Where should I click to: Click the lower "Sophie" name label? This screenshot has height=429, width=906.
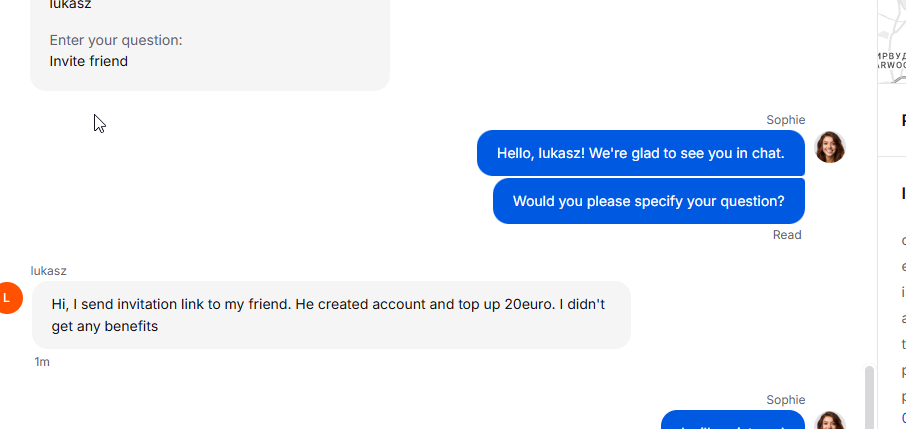[x=786, y=400]
